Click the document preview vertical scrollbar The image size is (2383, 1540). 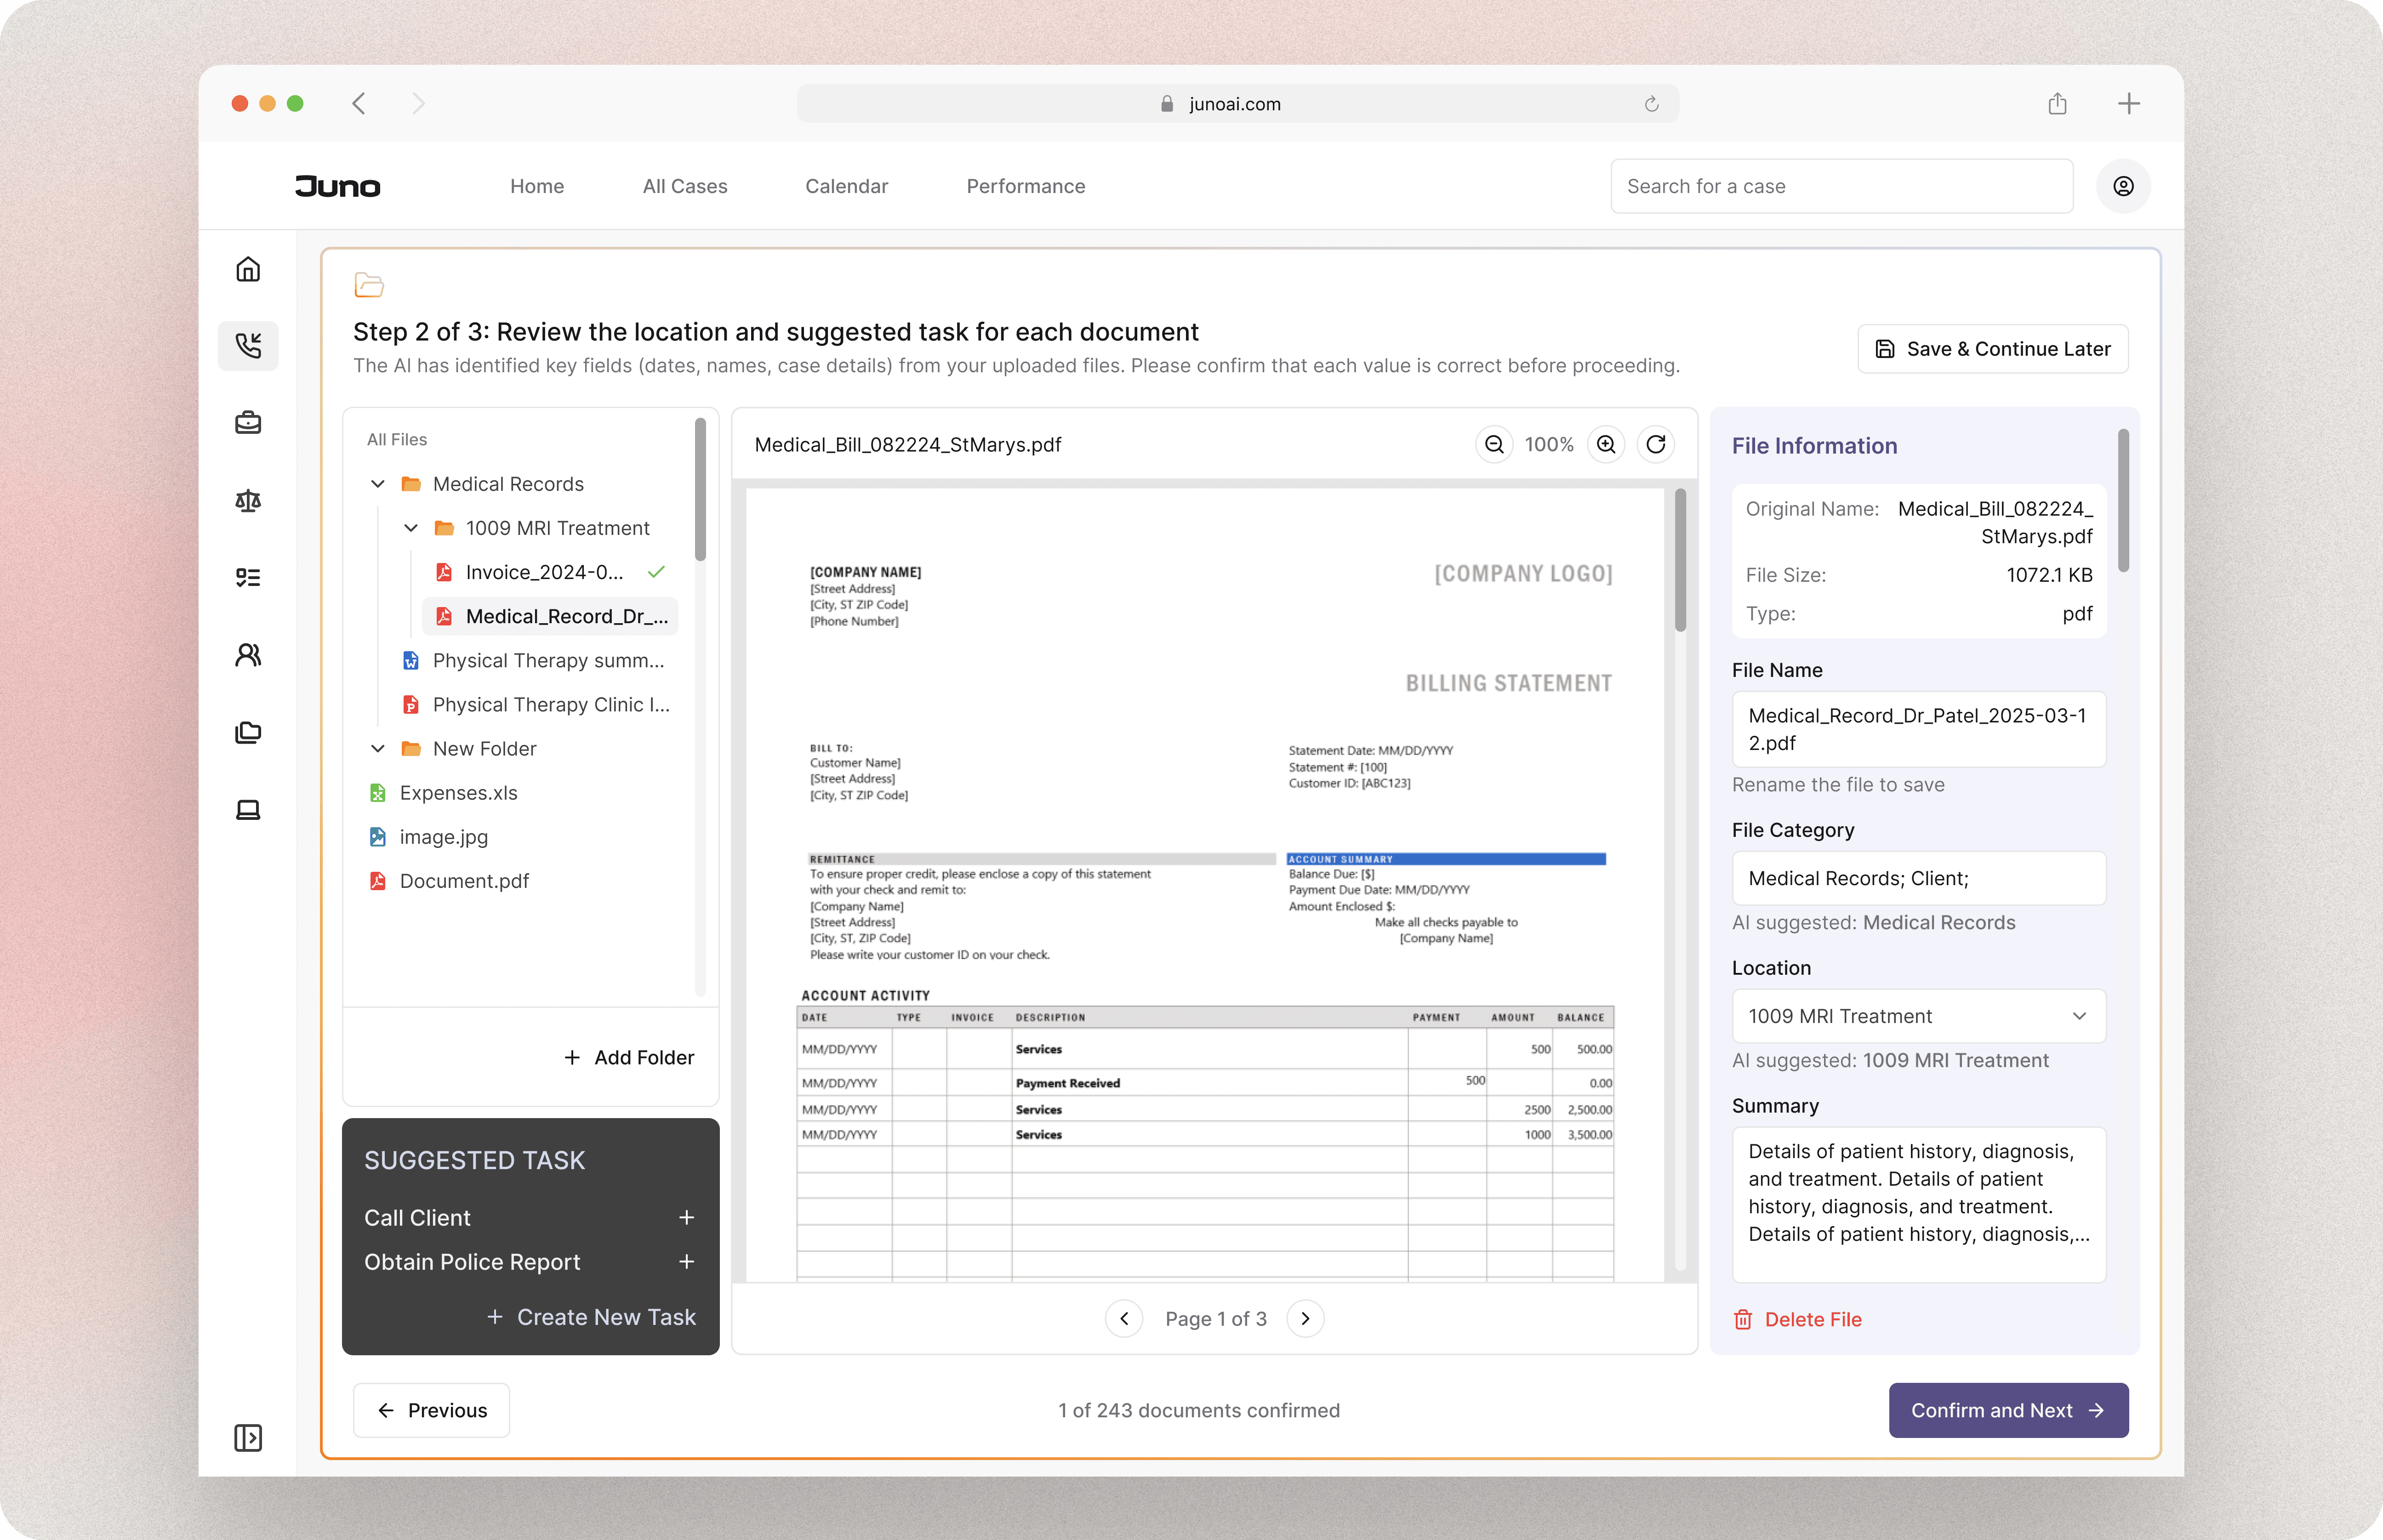click(x=1680, y=561)
